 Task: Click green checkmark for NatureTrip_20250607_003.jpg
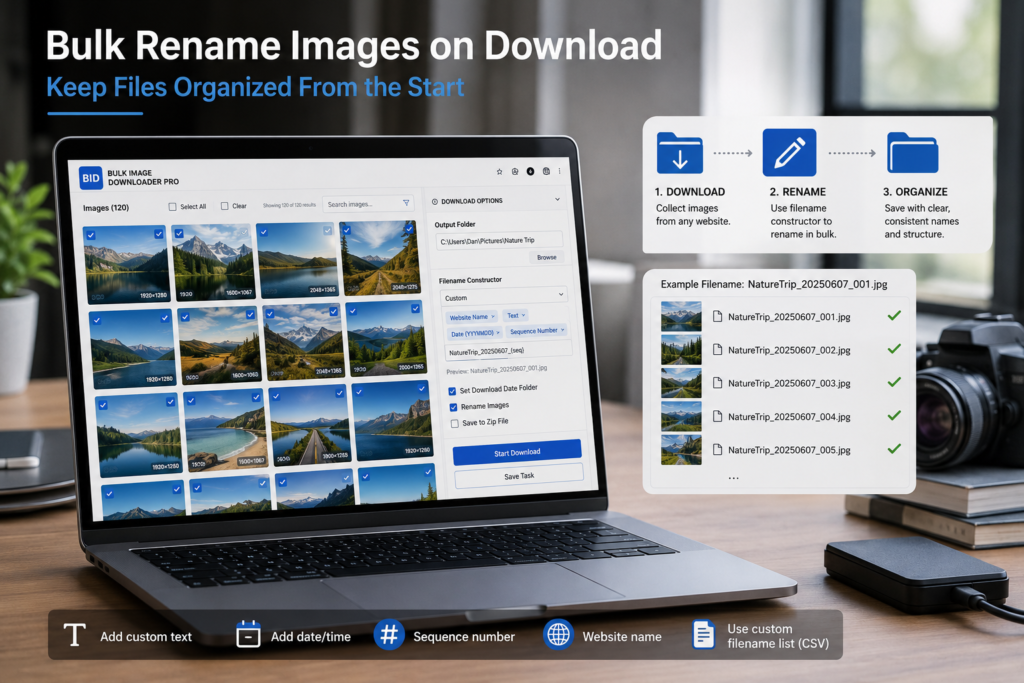(x=894, y=382)
